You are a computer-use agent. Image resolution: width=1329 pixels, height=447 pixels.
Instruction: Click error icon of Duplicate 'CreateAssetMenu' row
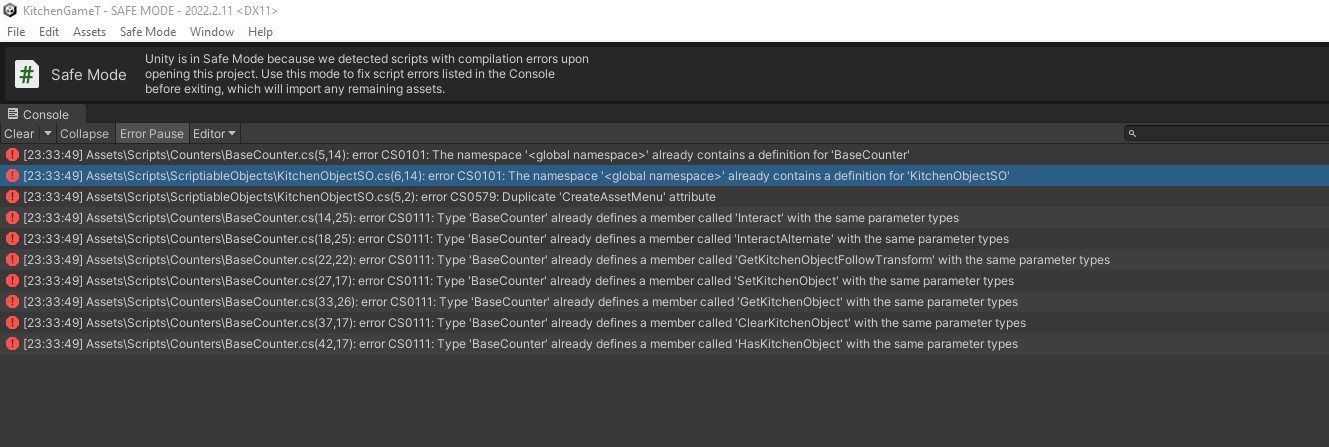click(x=13, y=197)
